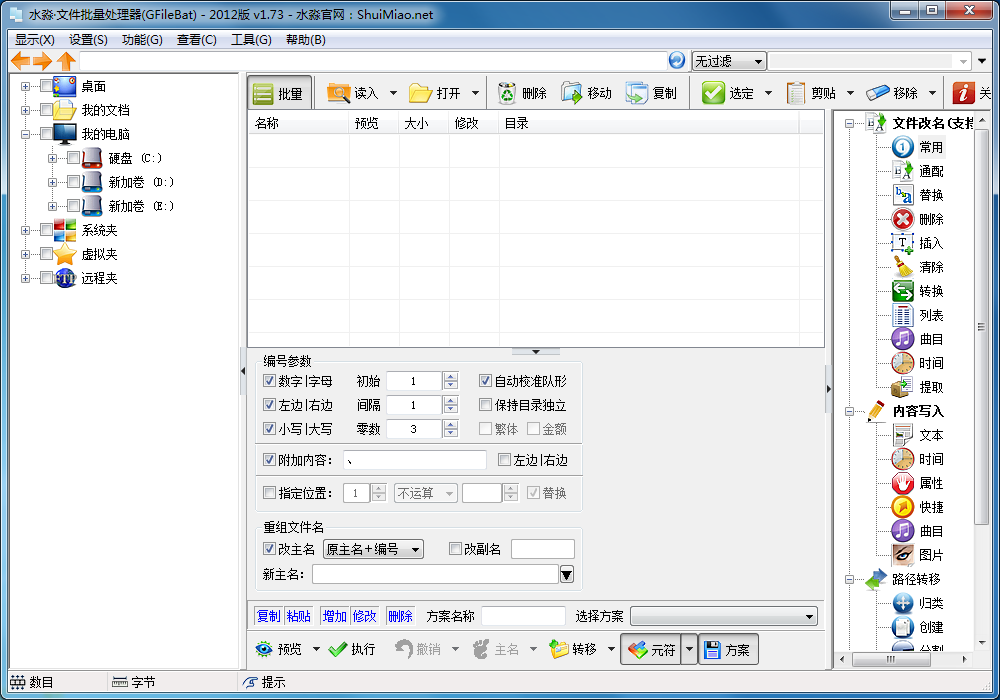Click the 剪贴 clipboard toolbar icon
The image size is (1000, 700).
(795, 93)
